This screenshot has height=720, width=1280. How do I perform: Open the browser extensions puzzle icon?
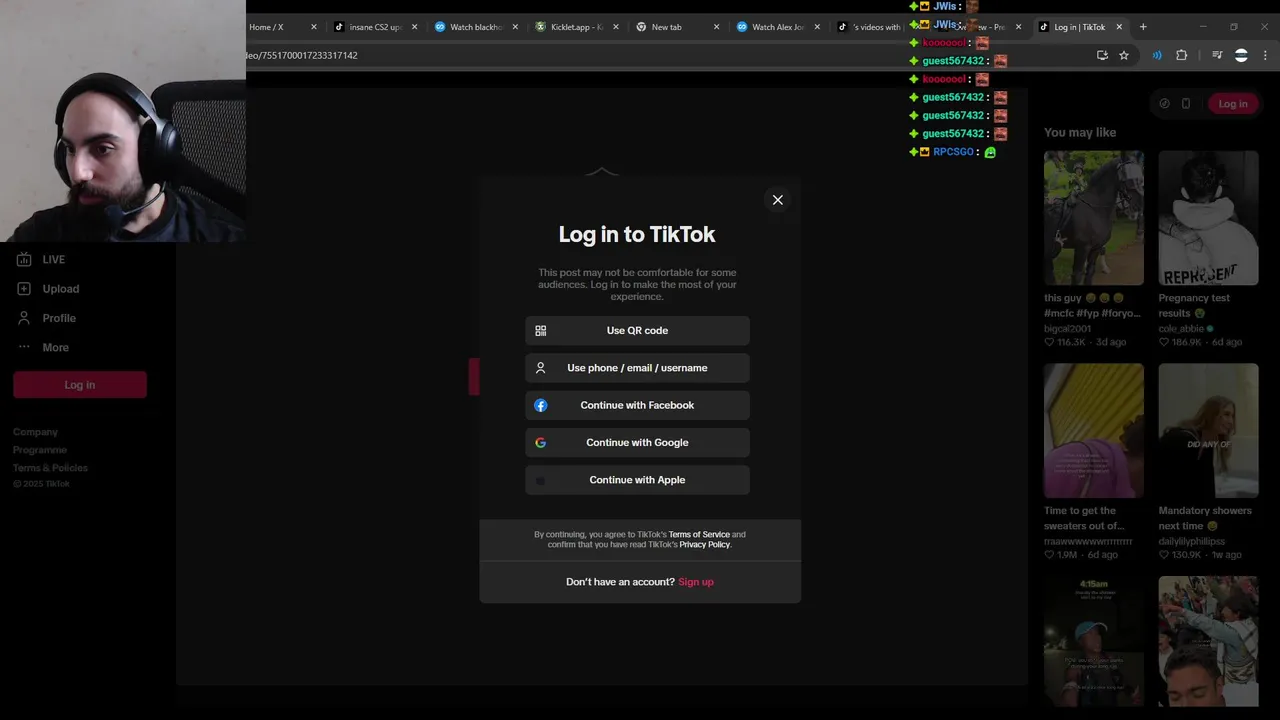(1182, 56)
